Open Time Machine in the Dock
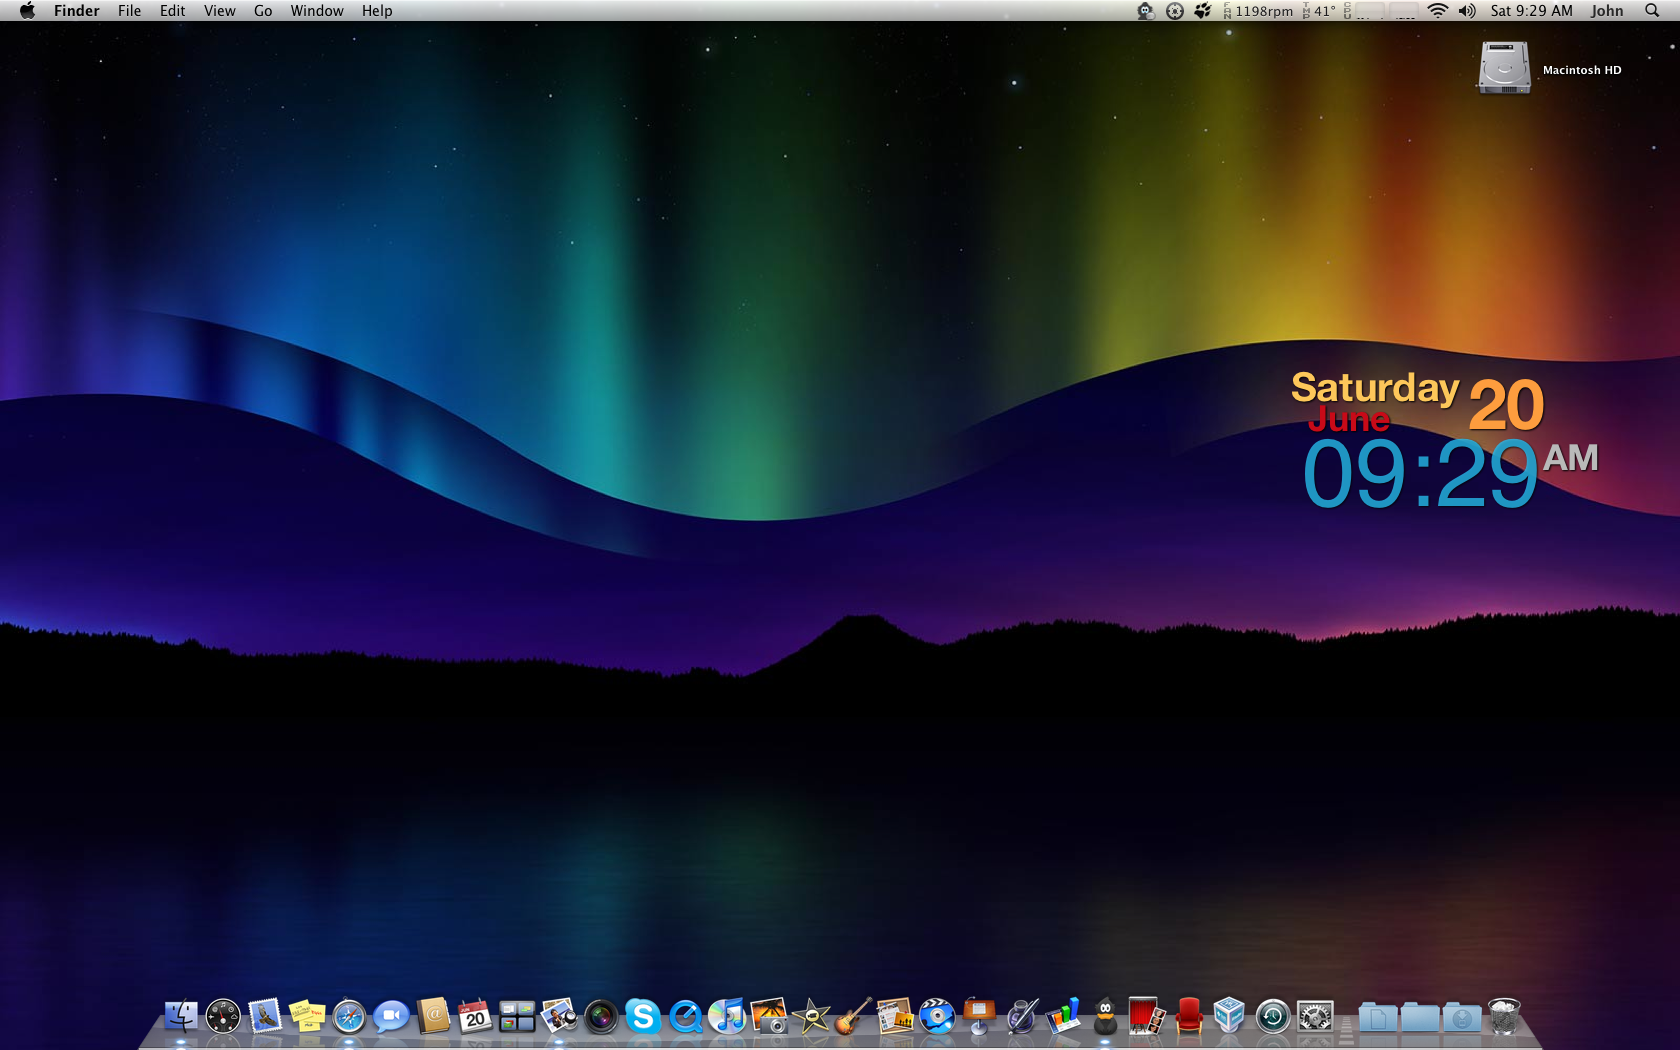 (x=1273, y=1017)
